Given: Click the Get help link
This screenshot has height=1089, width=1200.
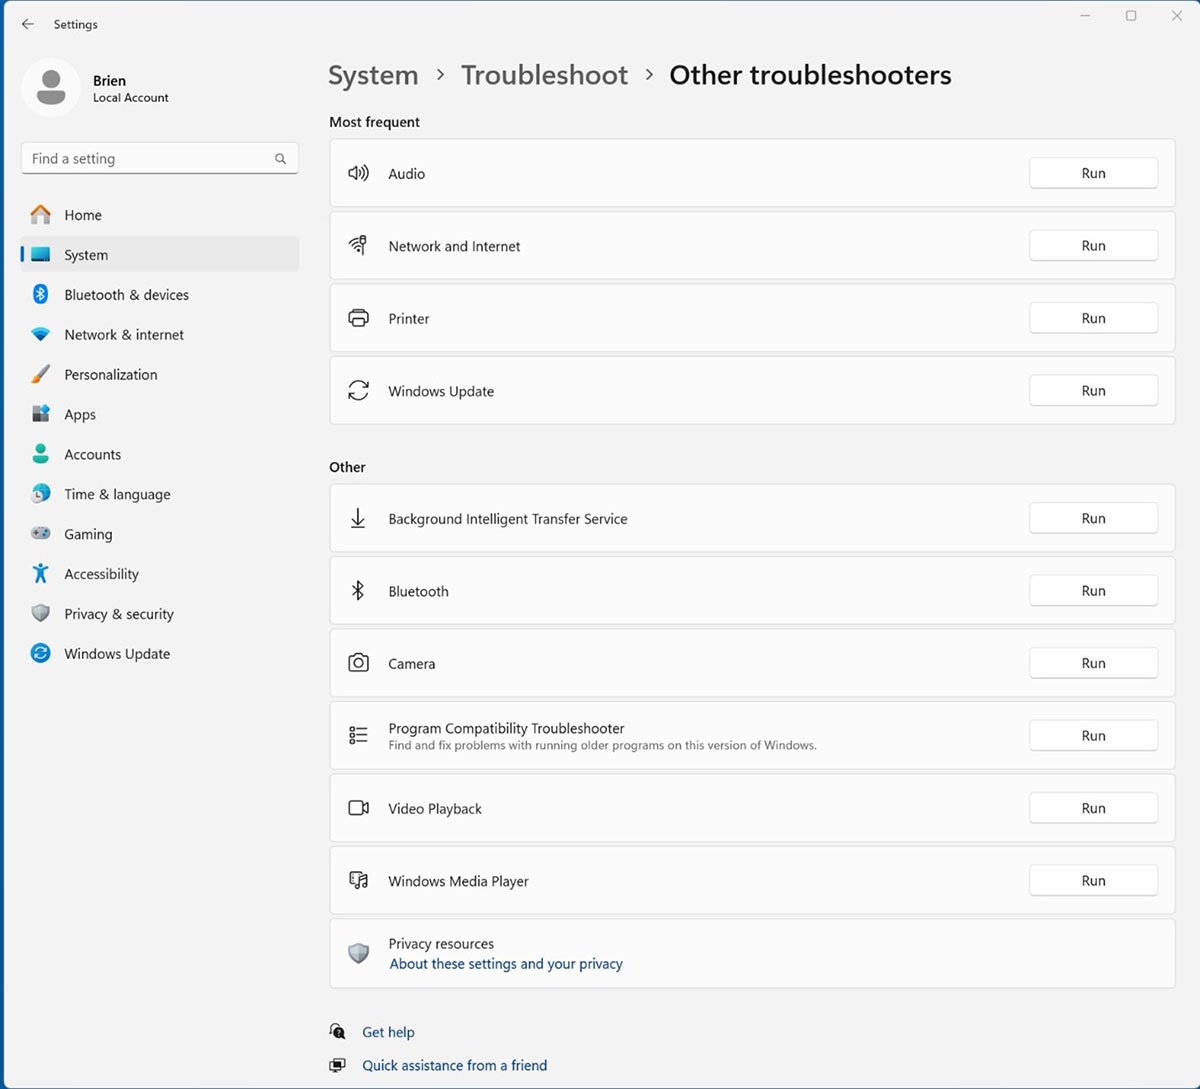Looking at the screenshot, I should click(388, 1032).
